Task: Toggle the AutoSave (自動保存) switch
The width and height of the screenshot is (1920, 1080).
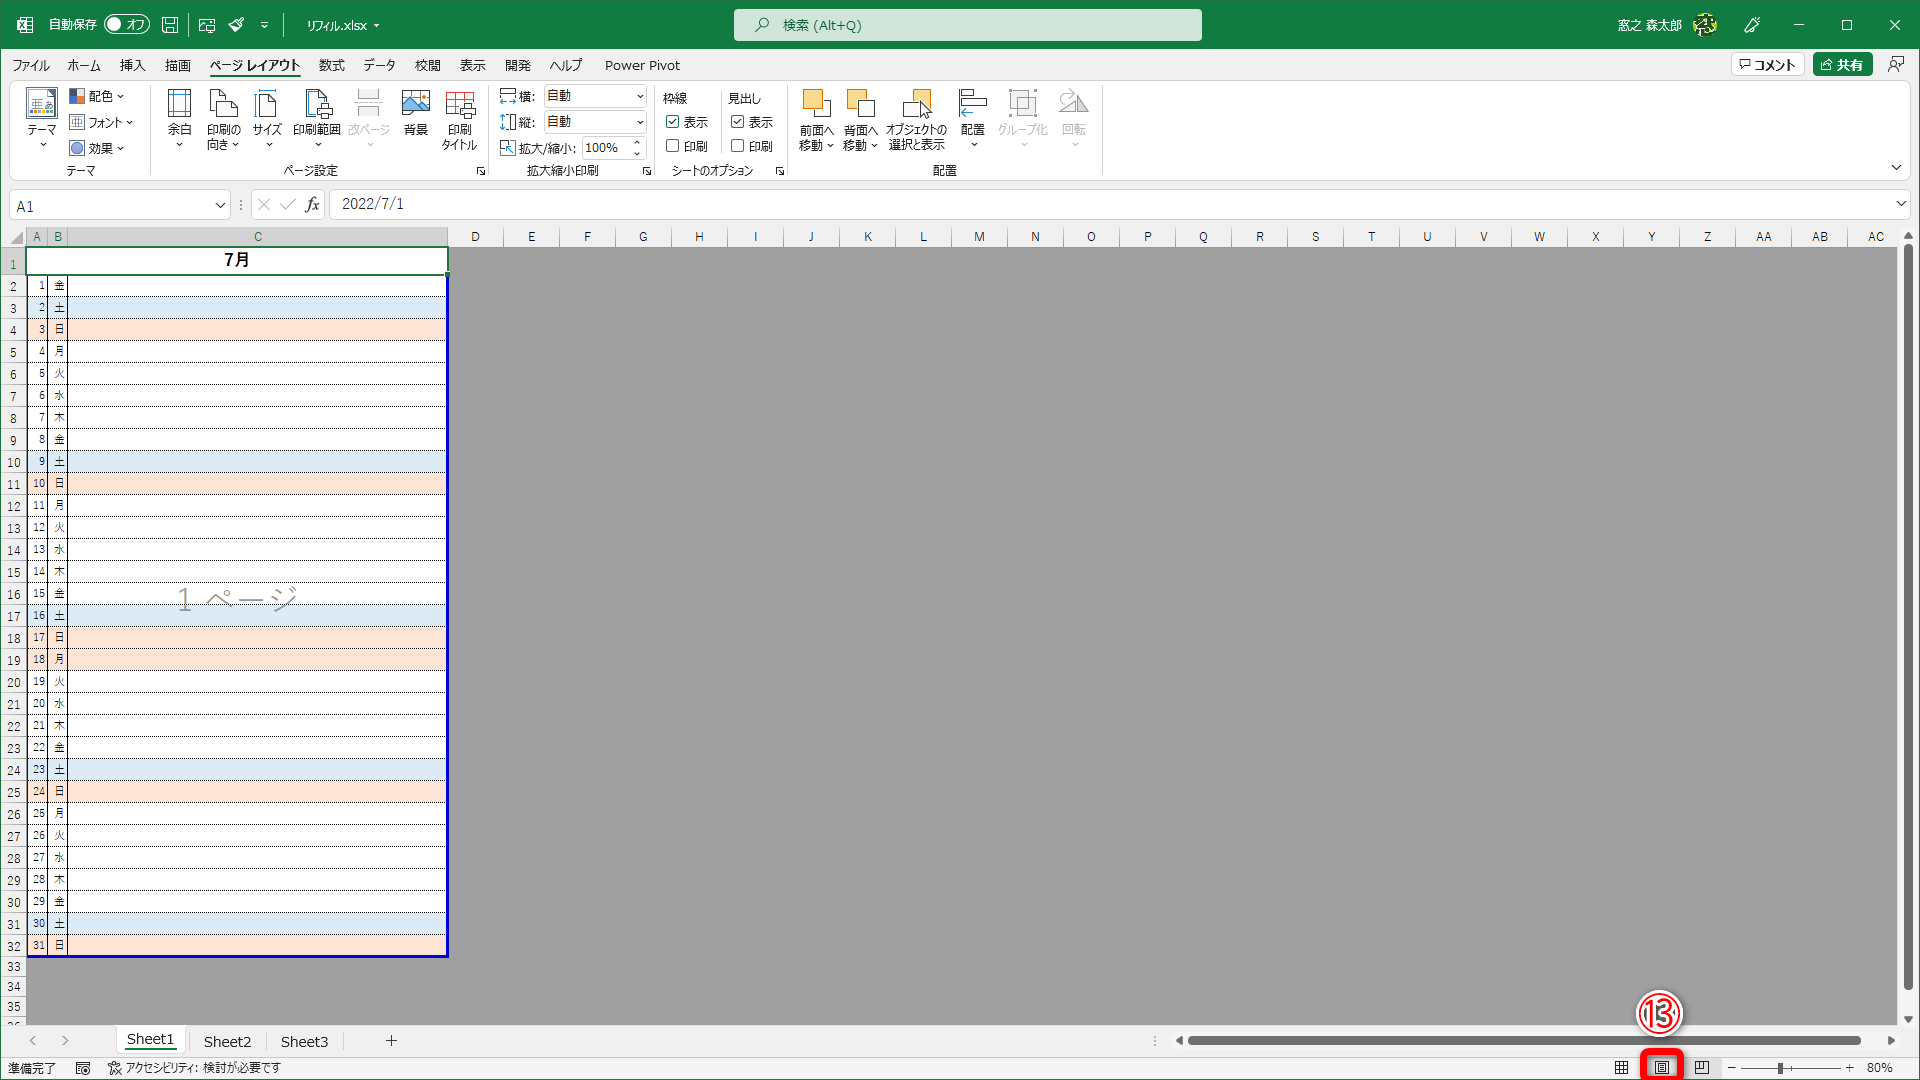Action: [127, 24]
